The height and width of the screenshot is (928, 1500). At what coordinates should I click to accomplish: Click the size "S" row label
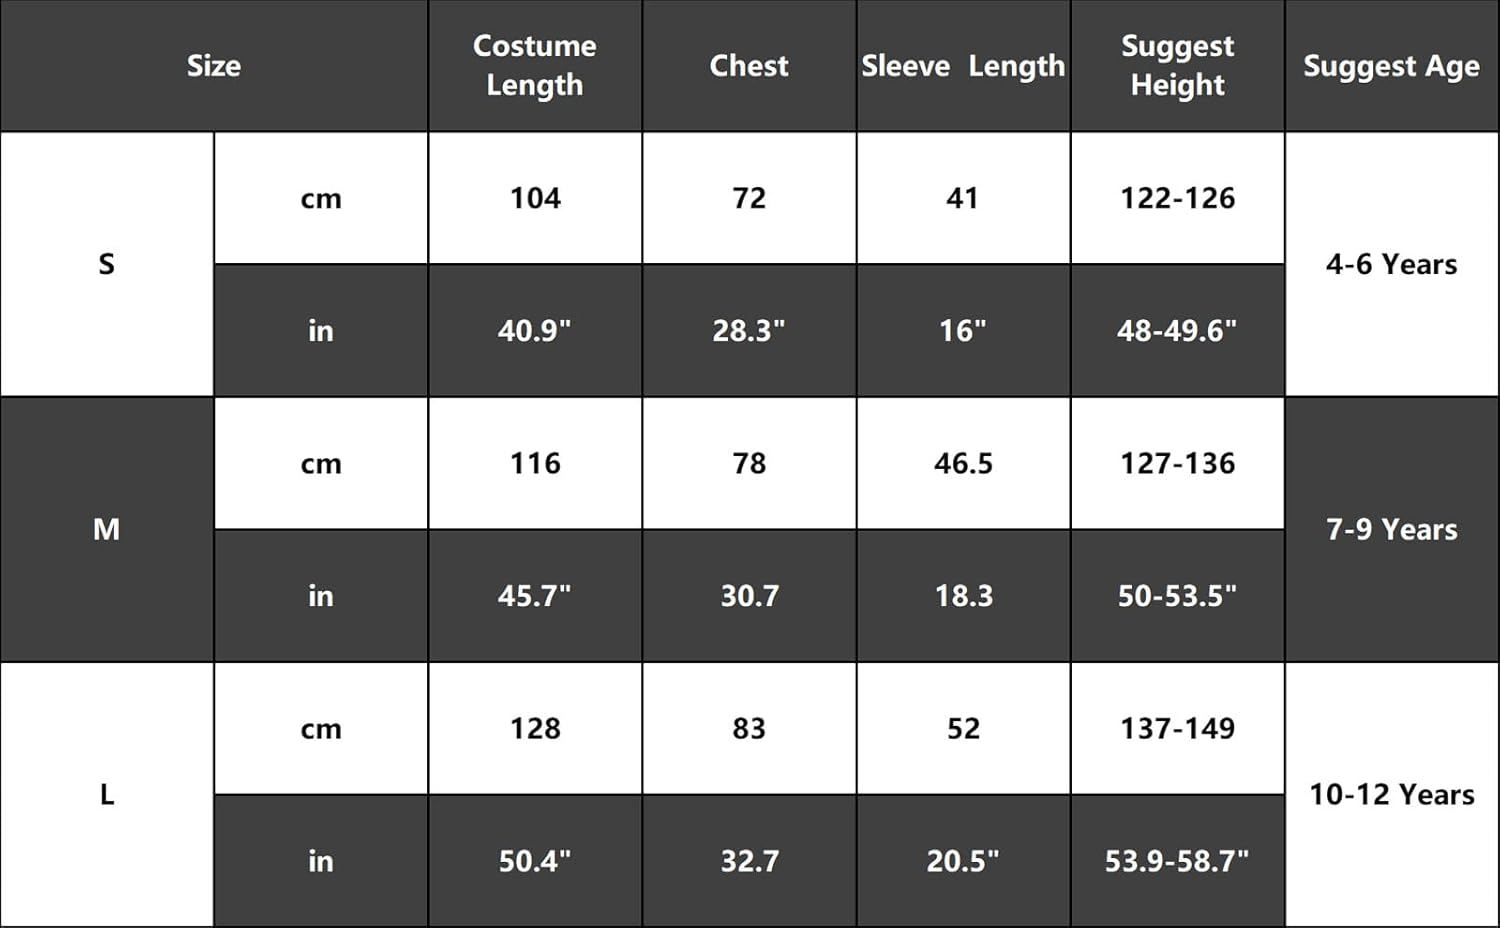coord(107,264)
